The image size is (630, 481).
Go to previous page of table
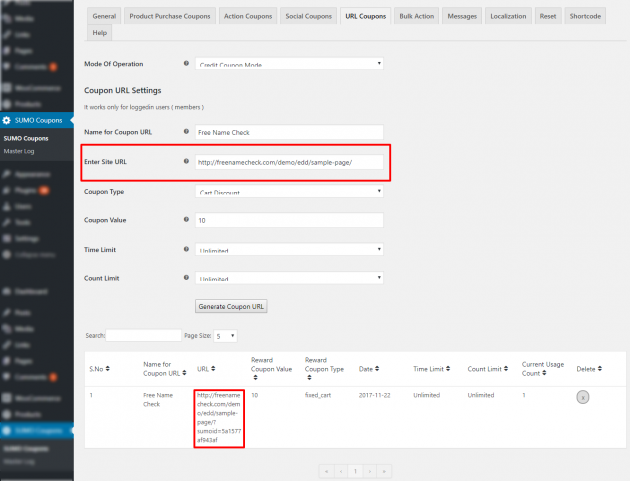click(341, 471)
